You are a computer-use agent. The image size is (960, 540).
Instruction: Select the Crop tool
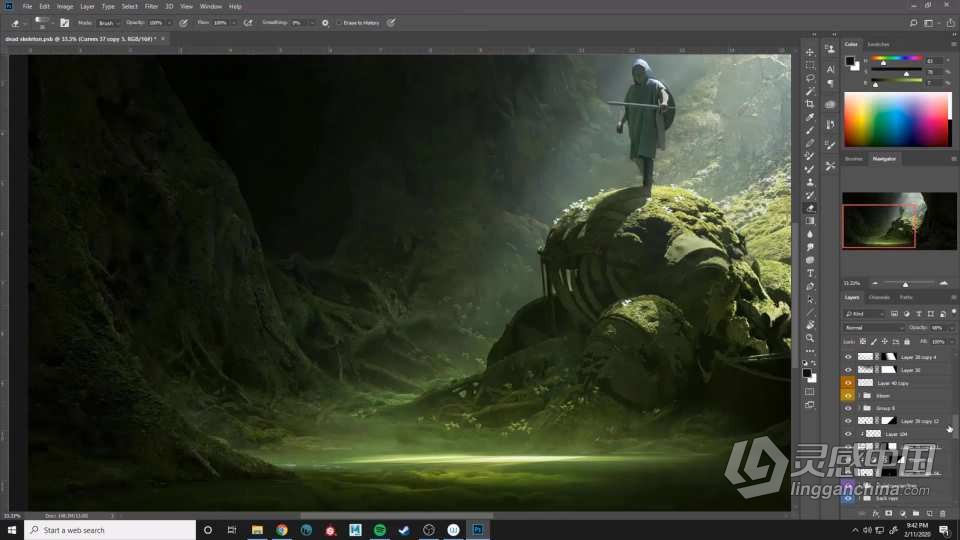coord(810,104)
